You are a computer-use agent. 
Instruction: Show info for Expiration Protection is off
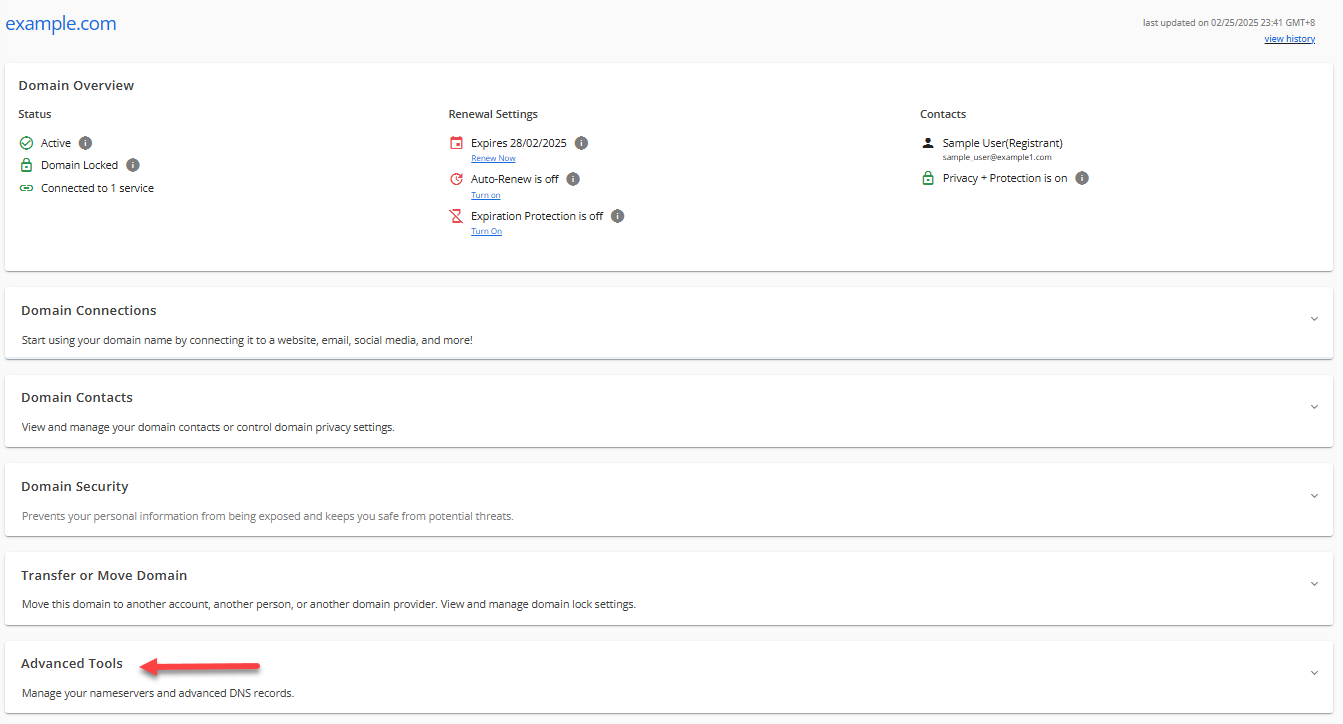(617, 216)
